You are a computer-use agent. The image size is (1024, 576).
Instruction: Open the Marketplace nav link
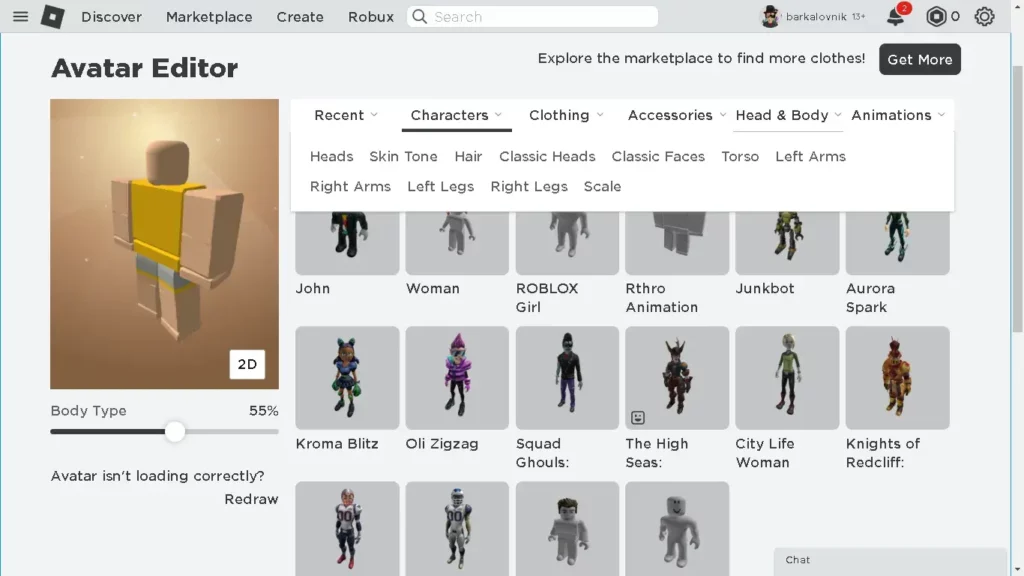pyautogui.click(x=209, y=17)
